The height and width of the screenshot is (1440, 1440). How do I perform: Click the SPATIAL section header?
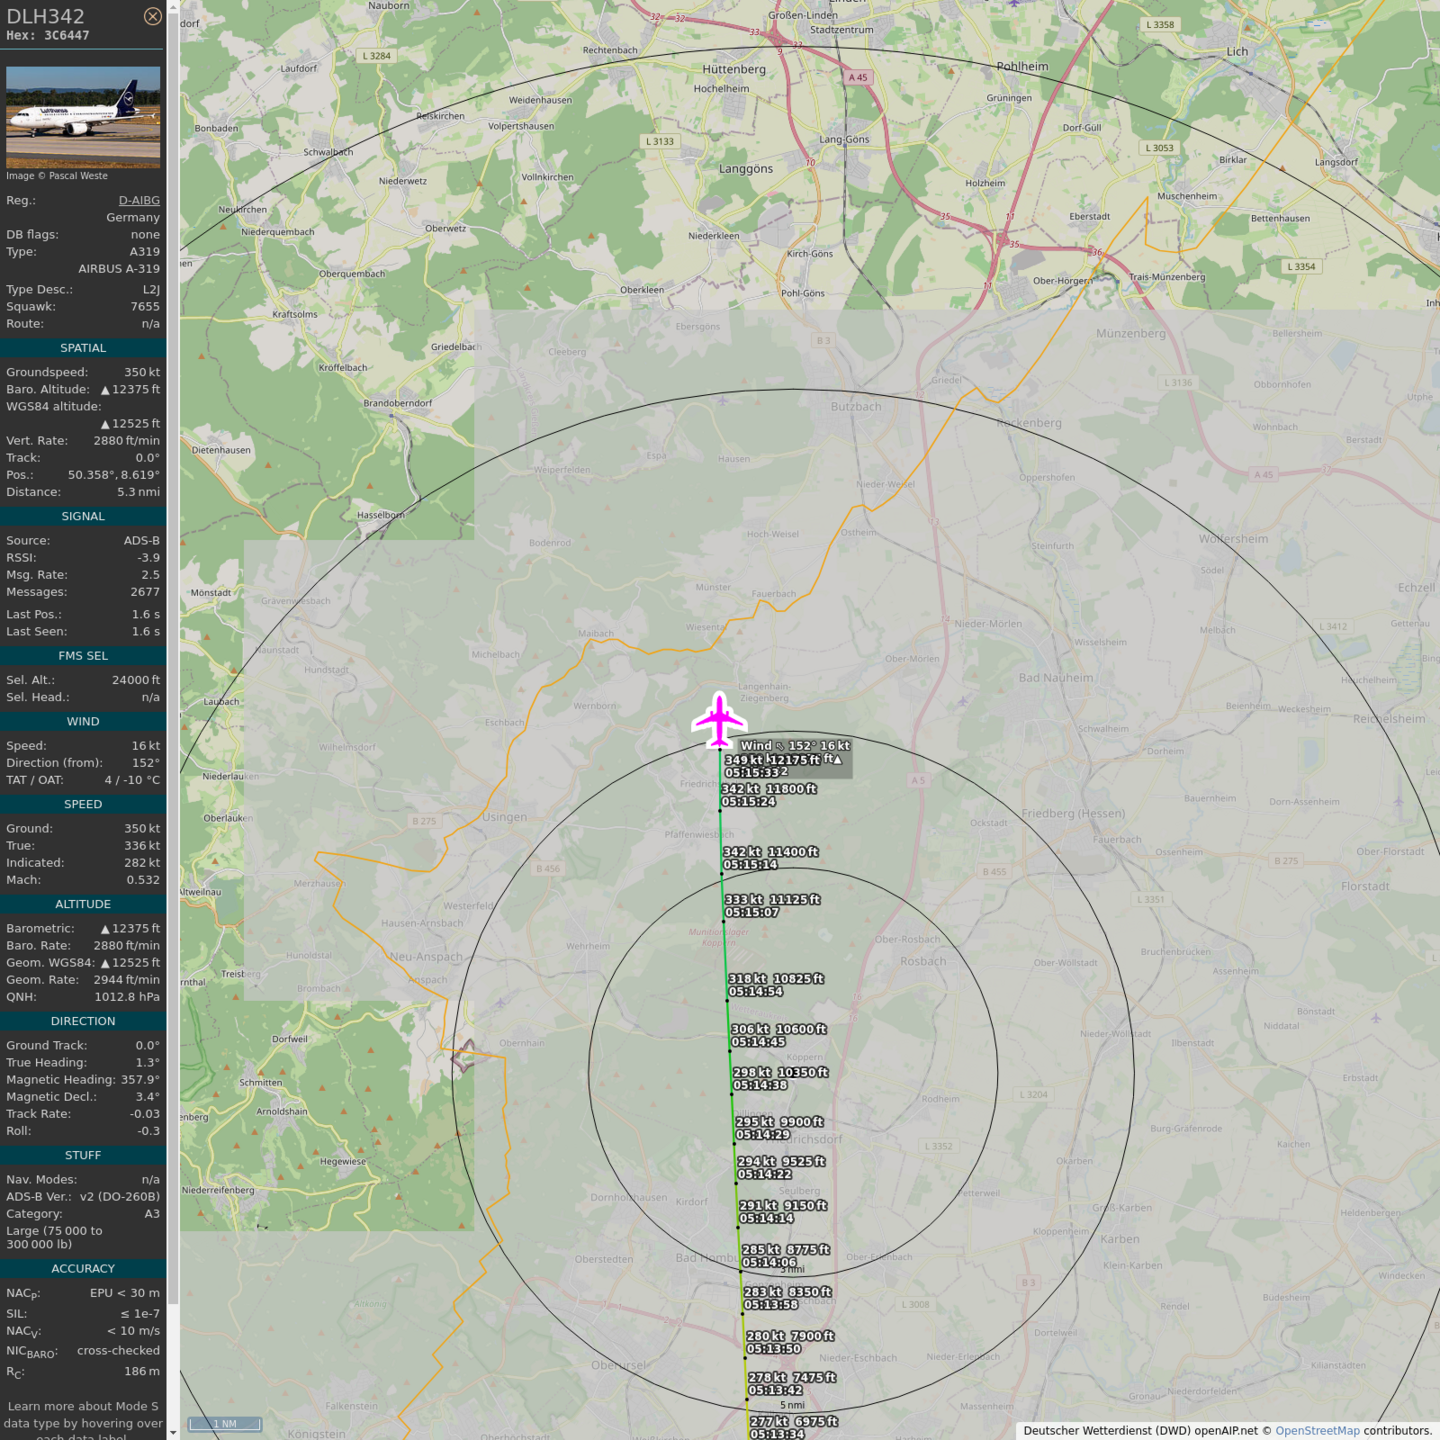pos(83,348)
